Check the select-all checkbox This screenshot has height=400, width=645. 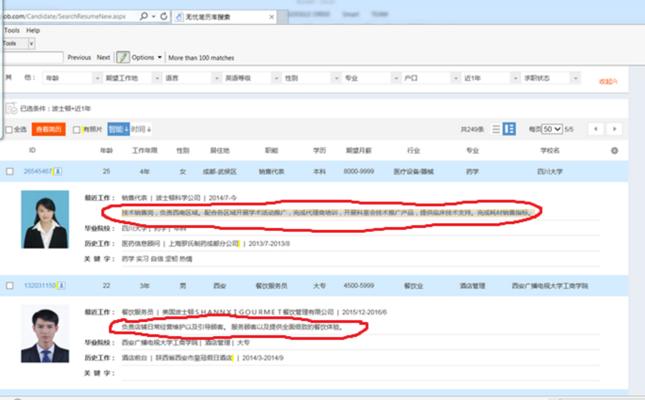[9, 130]
